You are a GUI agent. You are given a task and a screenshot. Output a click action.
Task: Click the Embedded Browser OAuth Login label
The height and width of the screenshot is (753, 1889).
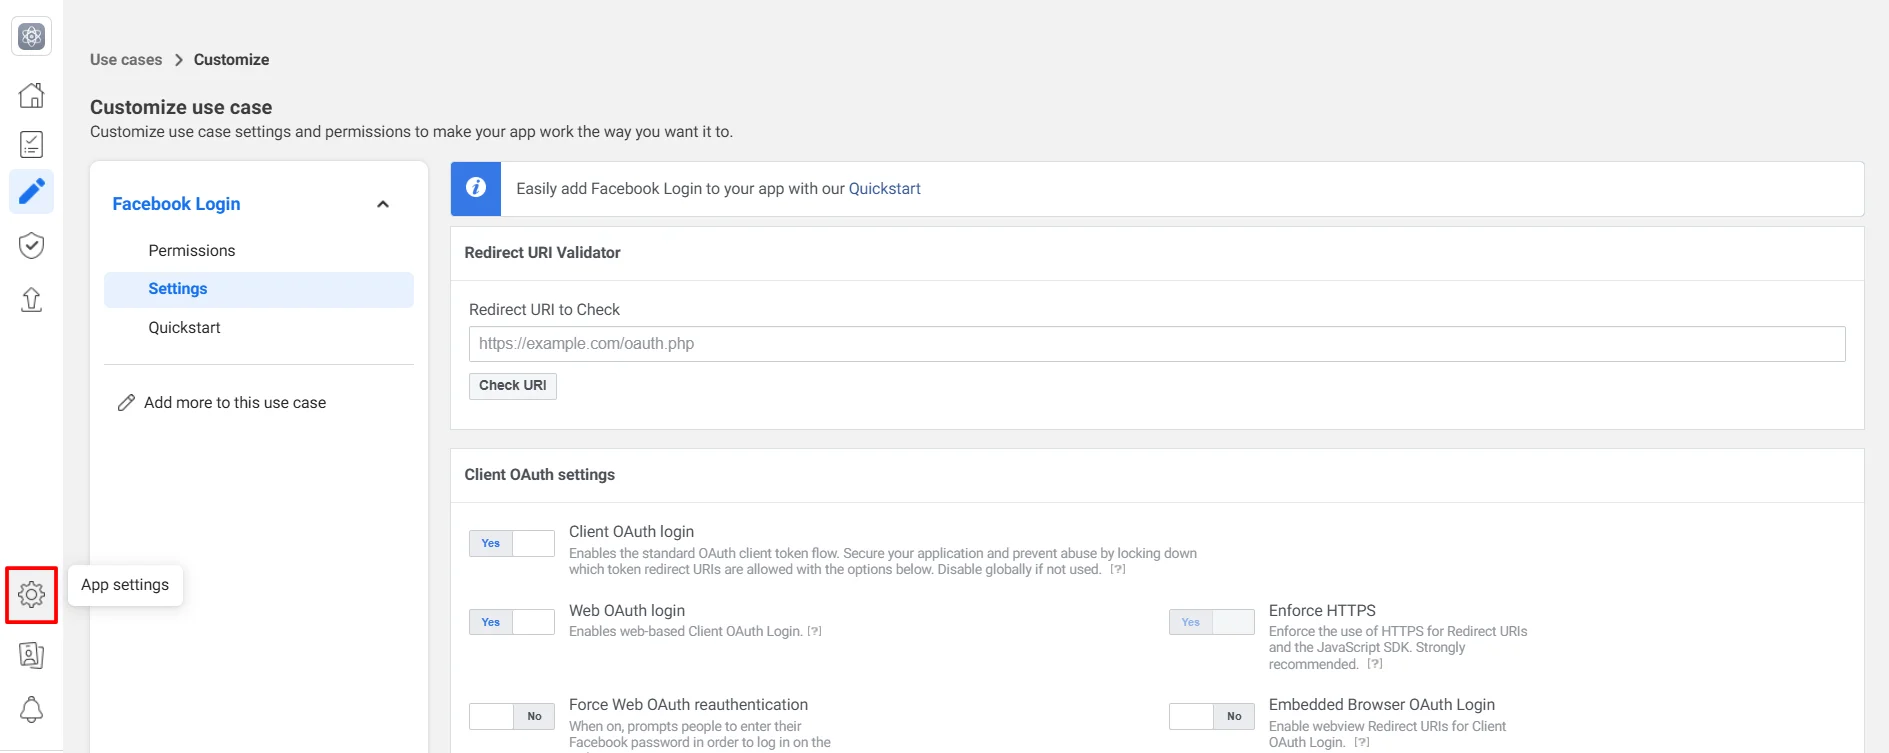1382,705
